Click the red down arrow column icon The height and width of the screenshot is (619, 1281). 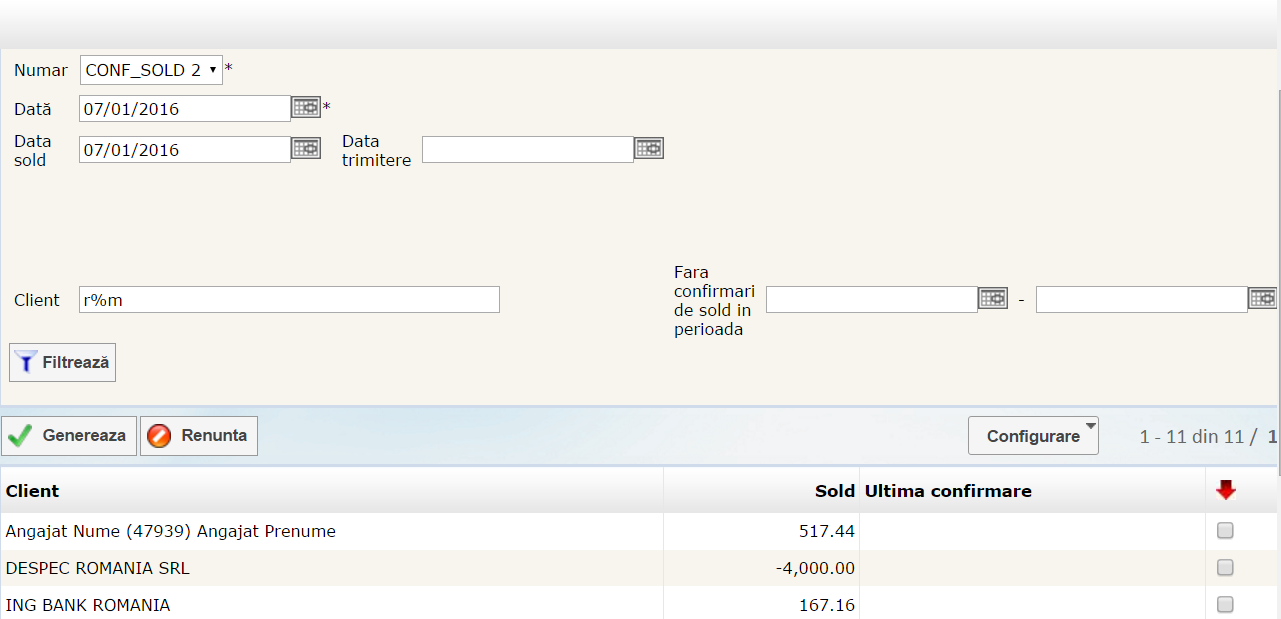pyautogui.click(x=1225, y=490)
